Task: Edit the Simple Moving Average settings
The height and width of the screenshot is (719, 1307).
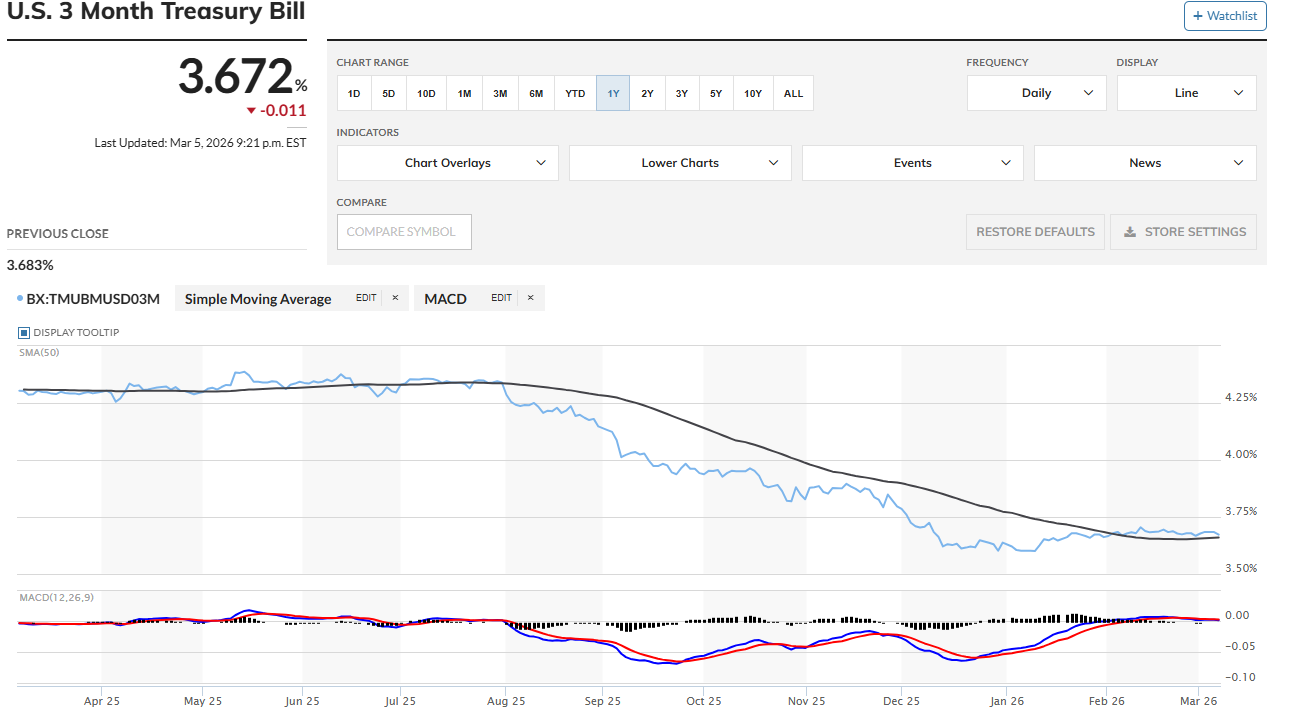Action: point(366,298)
